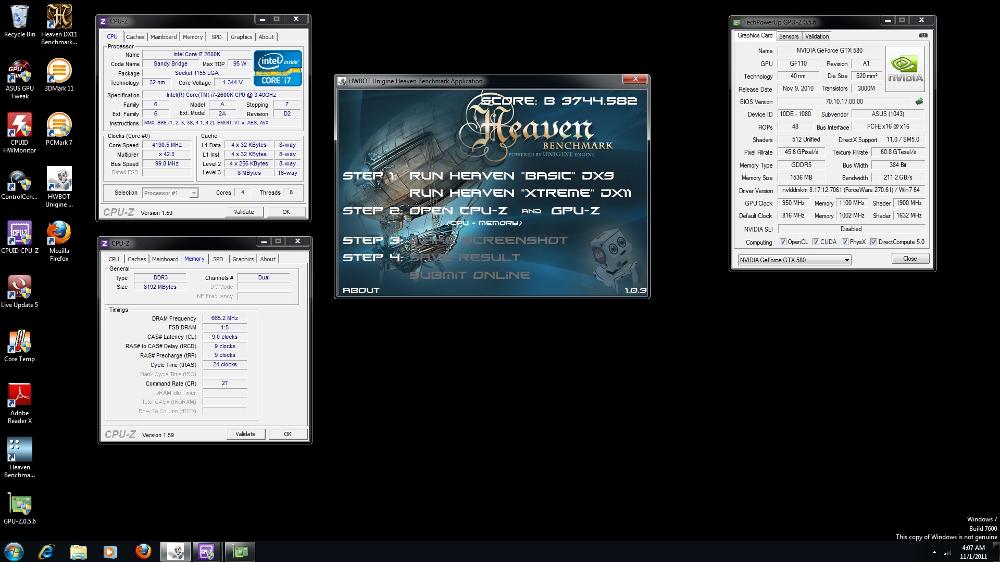
Task: Open Windows Media Player from taskbar
Action: 110,551
